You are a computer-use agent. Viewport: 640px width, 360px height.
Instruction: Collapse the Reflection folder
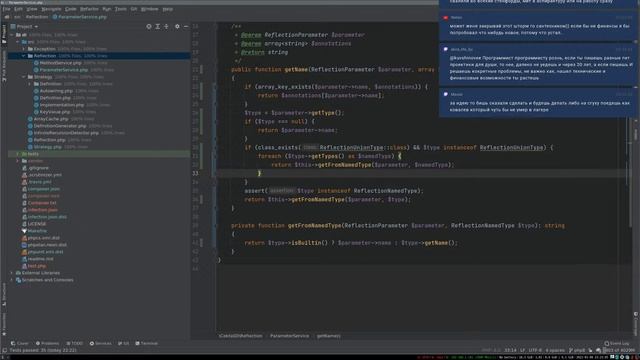[24, 56]
